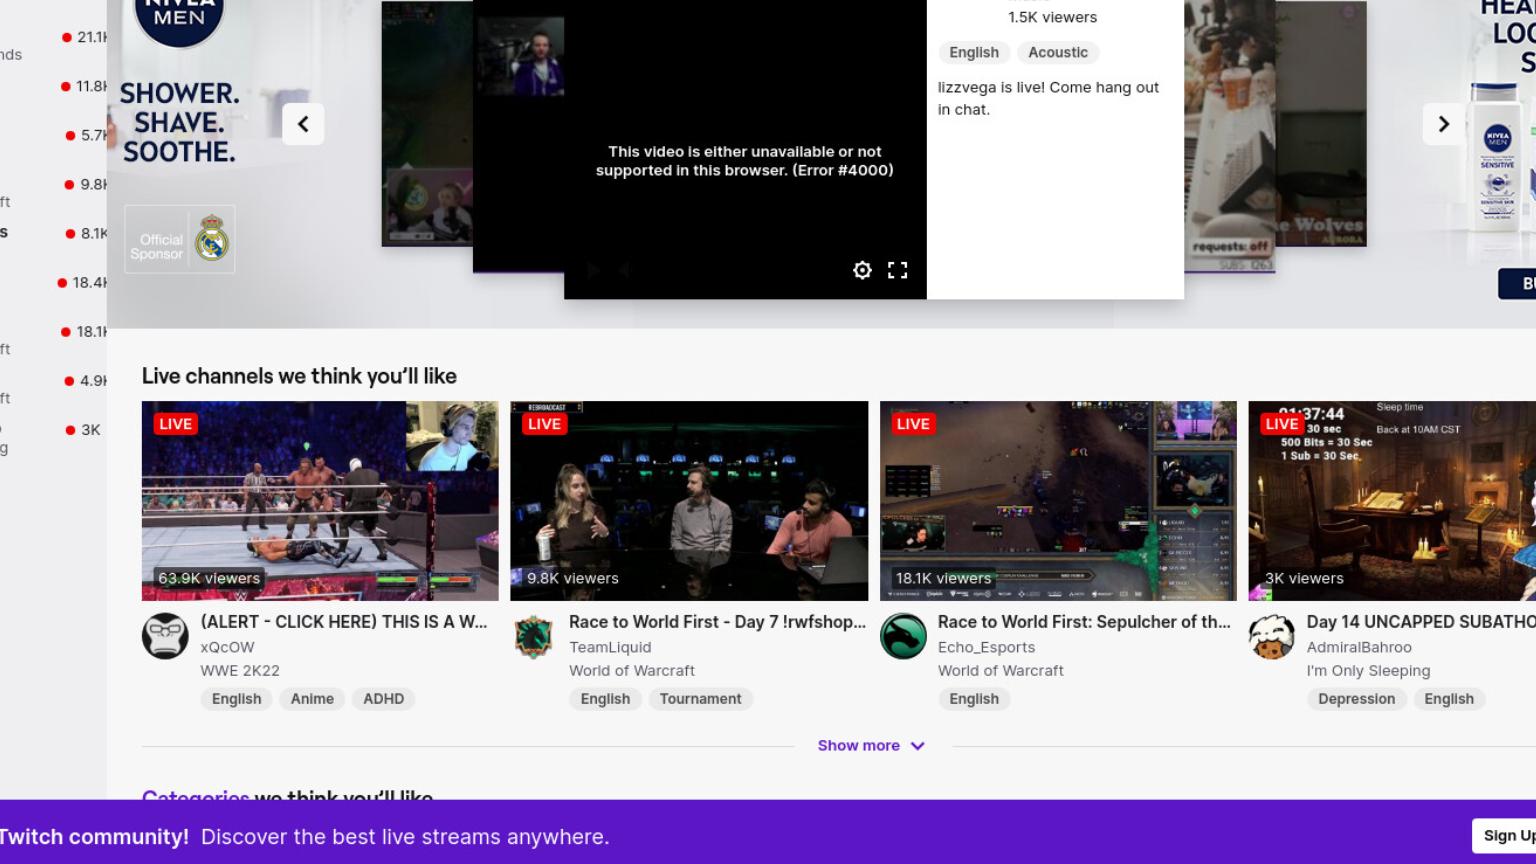Open the Nivea Men Shower Shave Soothe ad

179,123
